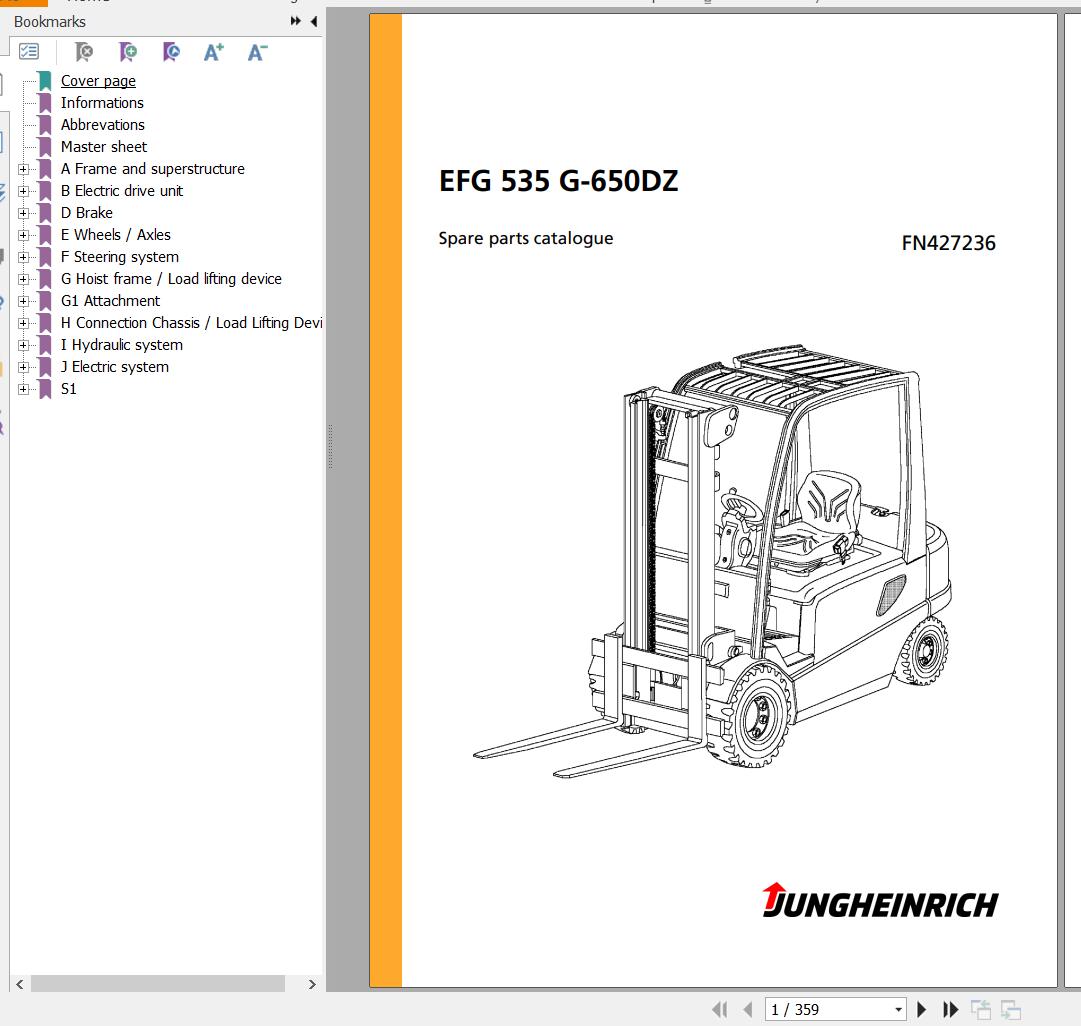This screenshot has width=1081, height=1026.
Task: Go to next page arrow
Action: [922, 1010]
